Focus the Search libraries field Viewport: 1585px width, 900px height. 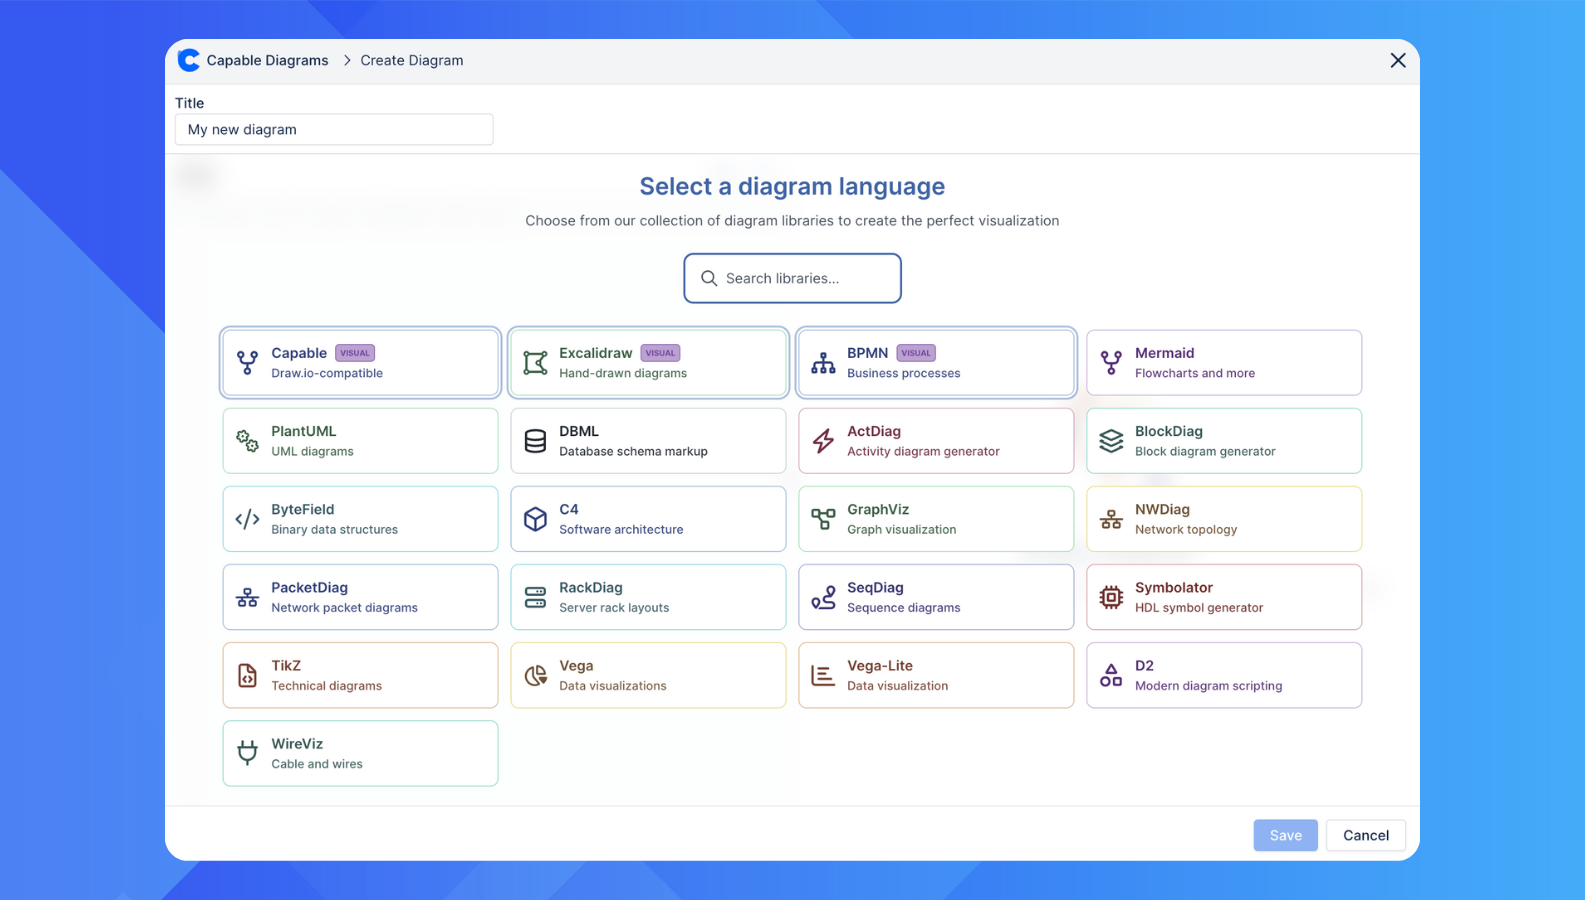pyautogui.click(x=792, y=278)
